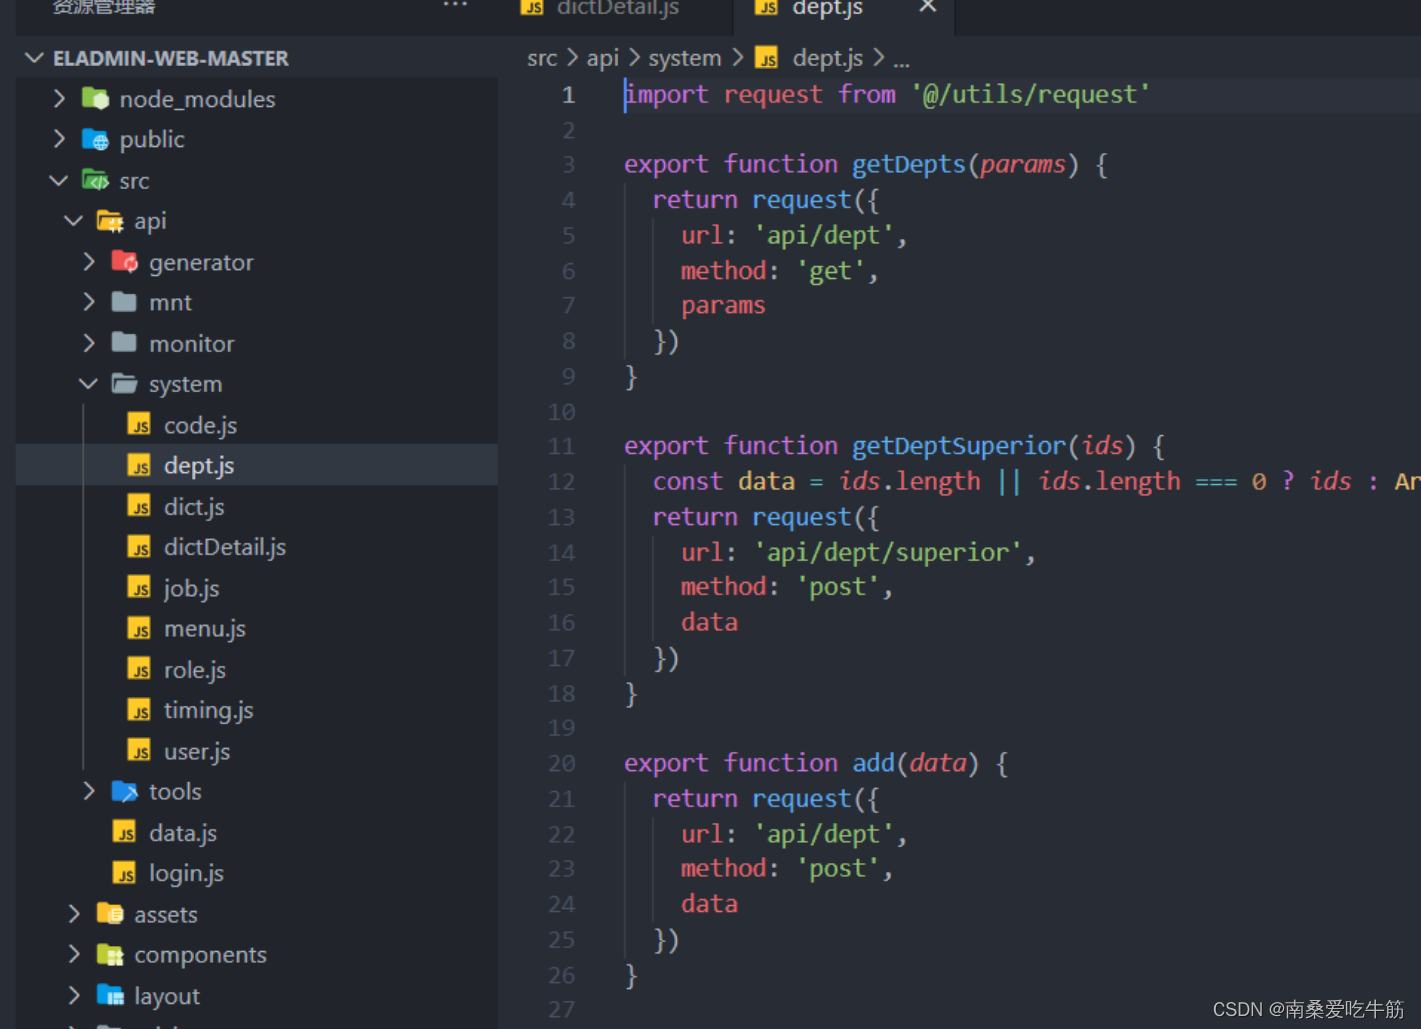Click line number 20 in the gutter
The height and width of the screenshot is (1029, 1421).
tap(562, 764)
